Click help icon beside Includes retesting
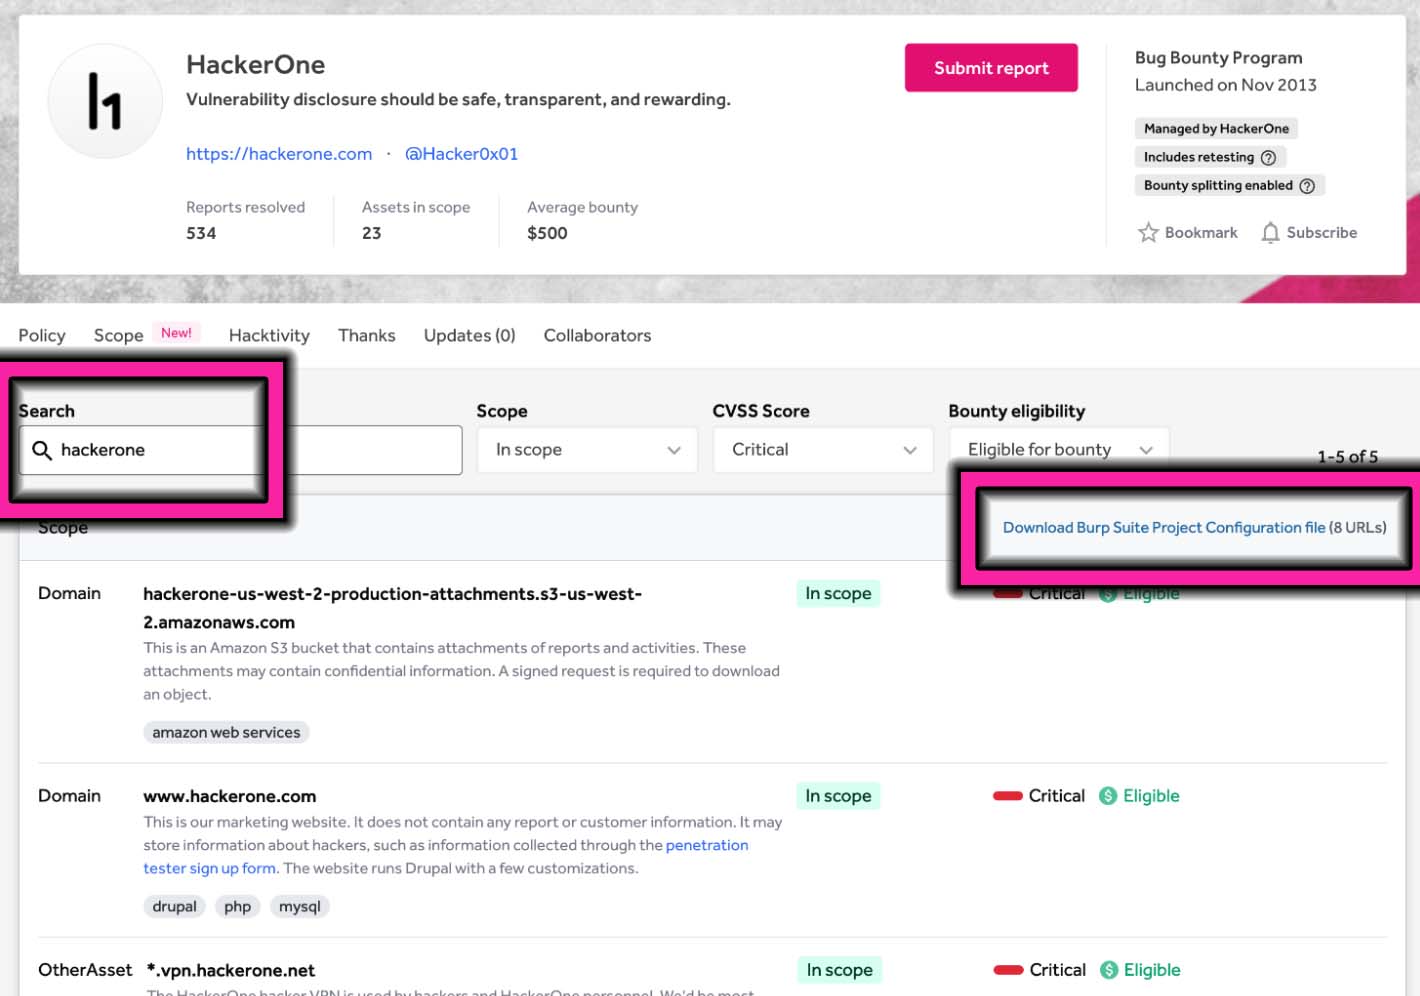The width and height of the screenshot is (1420, 996). tap(1268, 157)
